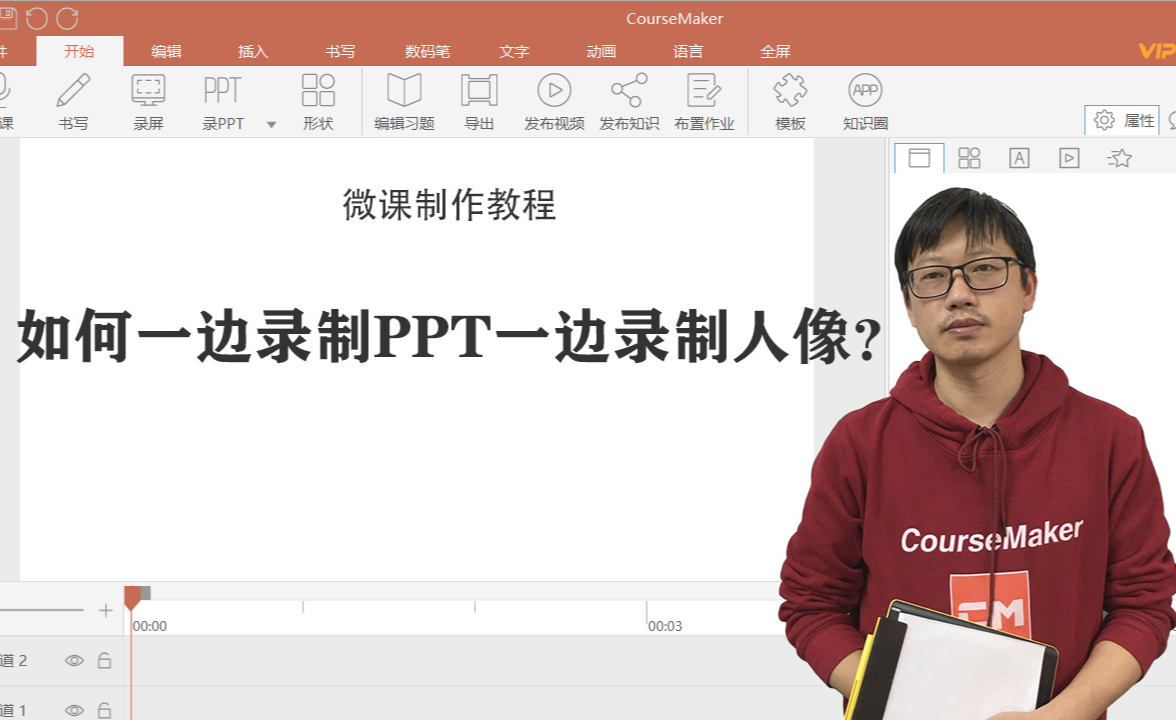Redo the last action

68,18
